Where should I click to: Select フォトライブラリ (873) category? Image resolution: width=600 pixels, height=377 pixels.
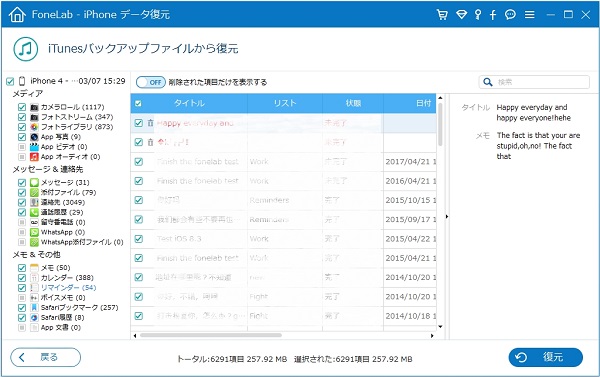click(77, 127)
